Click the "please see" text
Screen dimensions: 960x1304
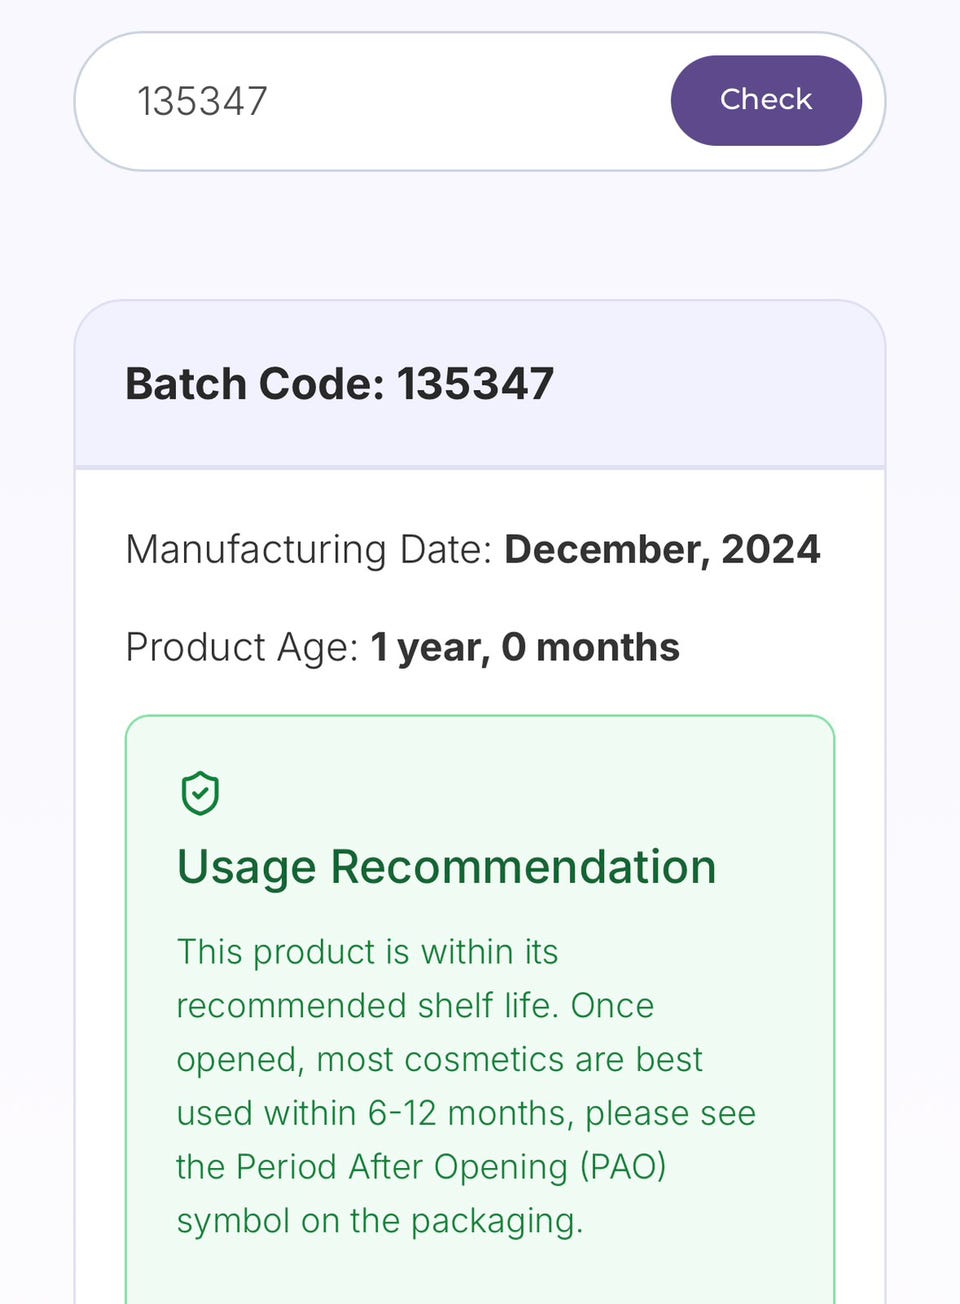coord(670,1114)
